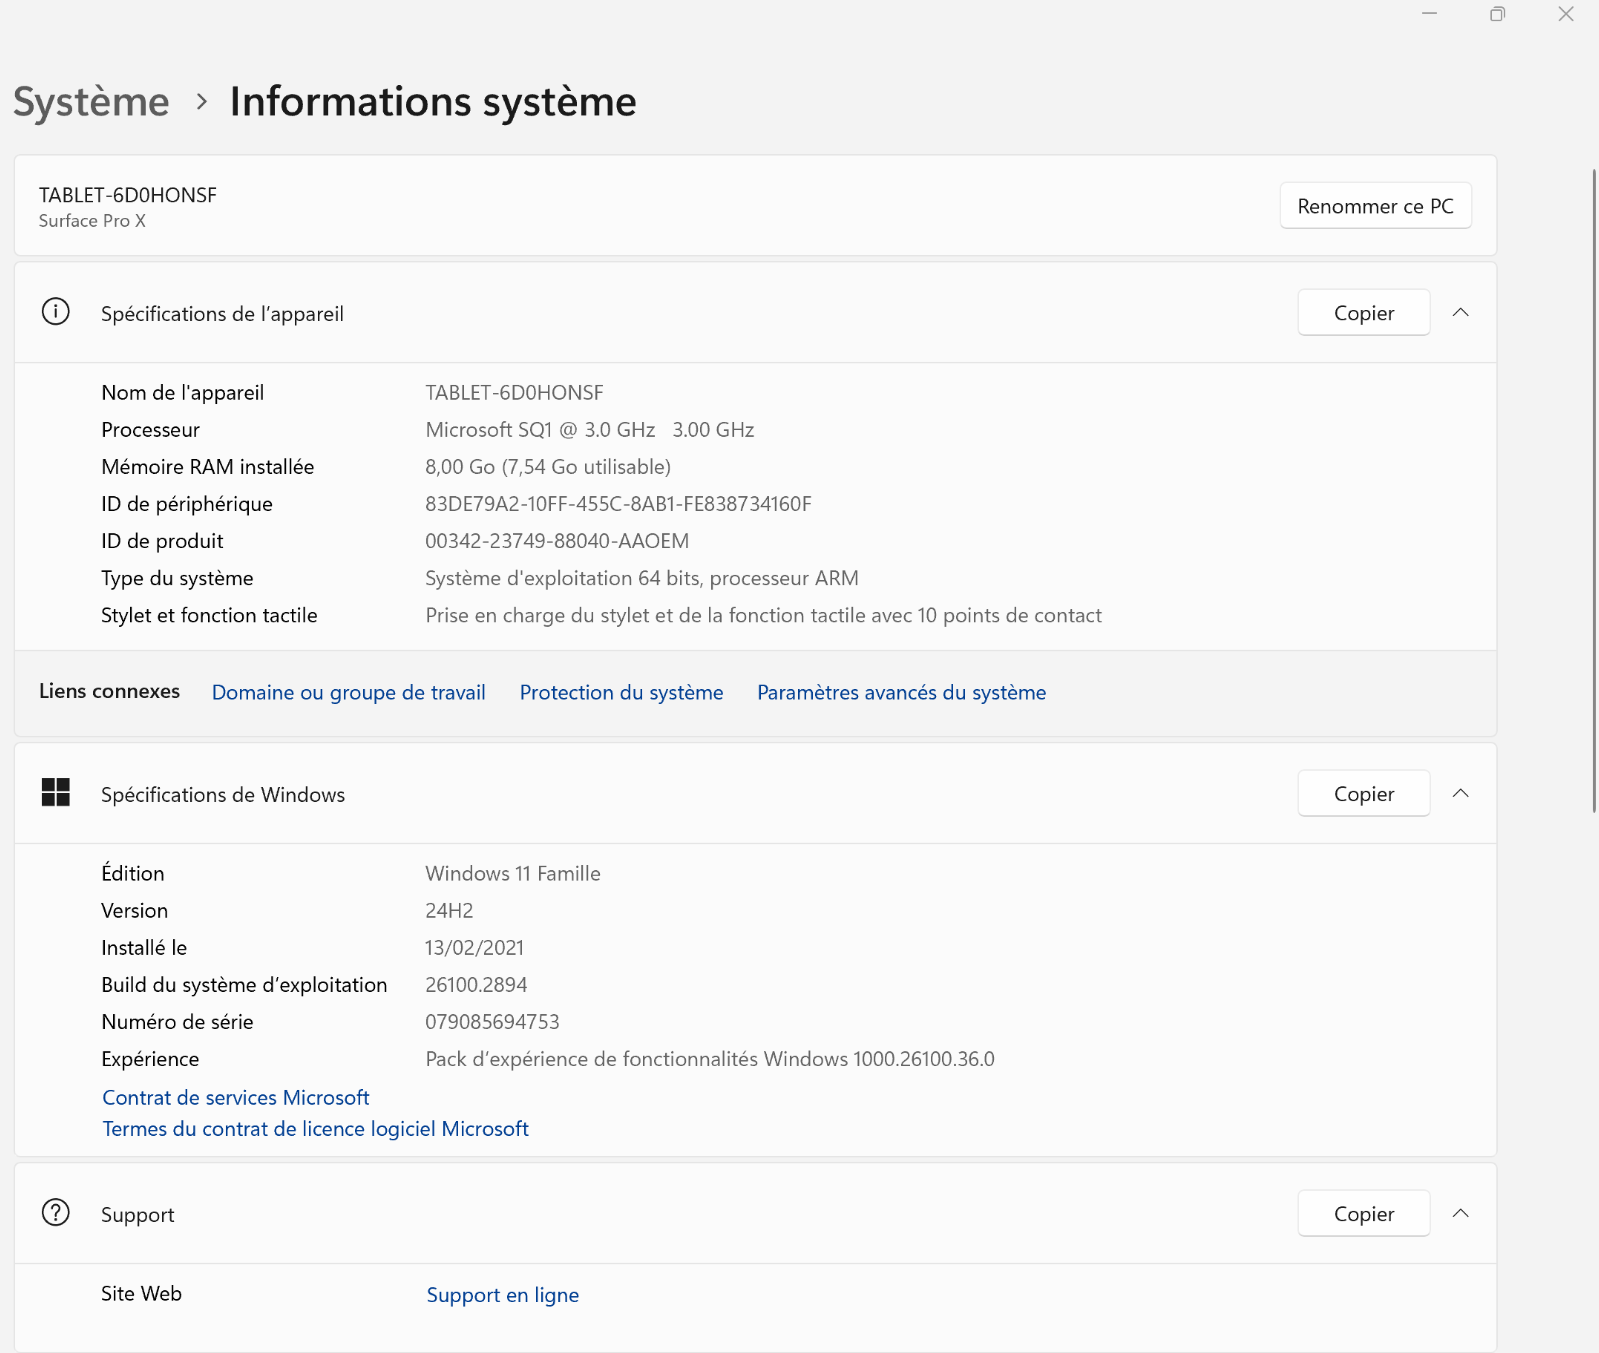The image size is (1599, 1353).
Task: Copy the Support section info
Action: 1363,1214
